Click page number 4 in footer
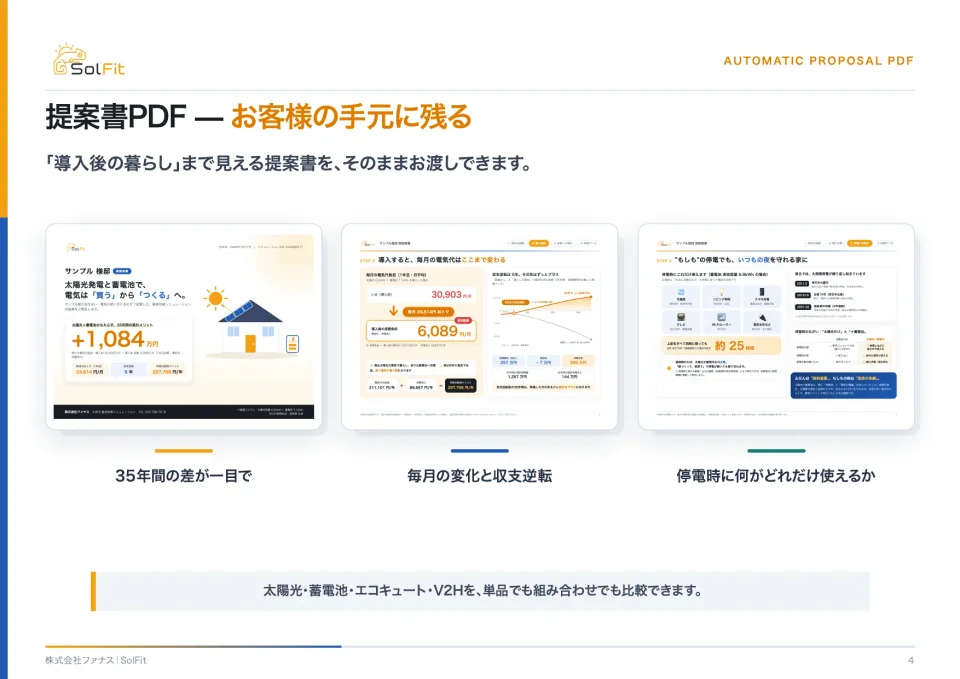The image size is (960, 679). 910,660
